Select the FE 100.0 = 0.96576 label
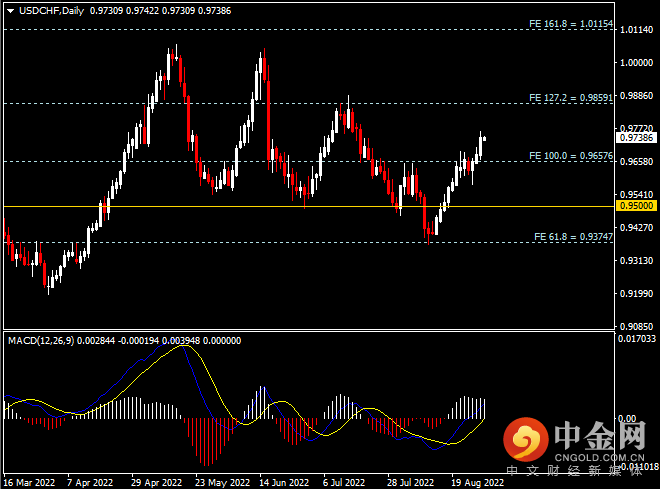 click(571, 156)
